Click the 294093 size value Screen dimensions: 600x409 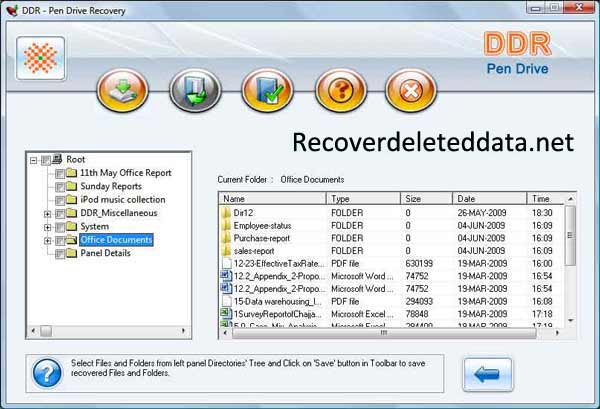[419, 301]
